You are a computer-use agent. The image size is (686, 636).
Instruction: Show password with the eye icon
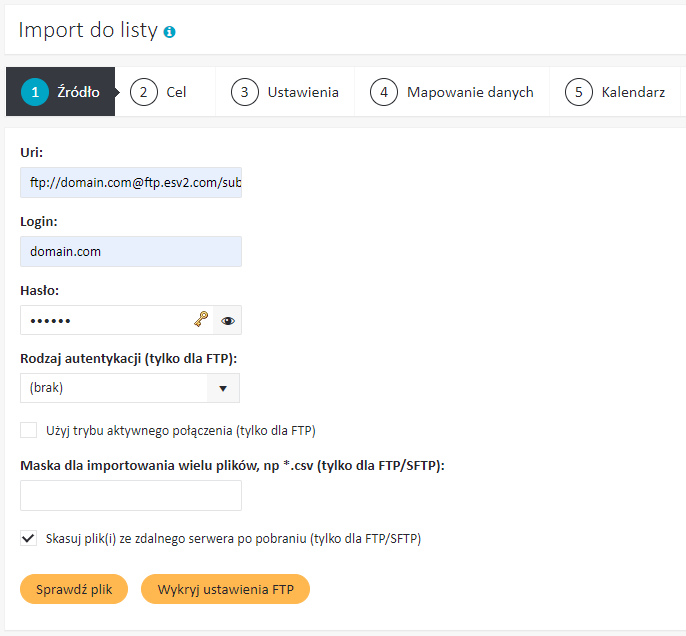pos(228,321)
